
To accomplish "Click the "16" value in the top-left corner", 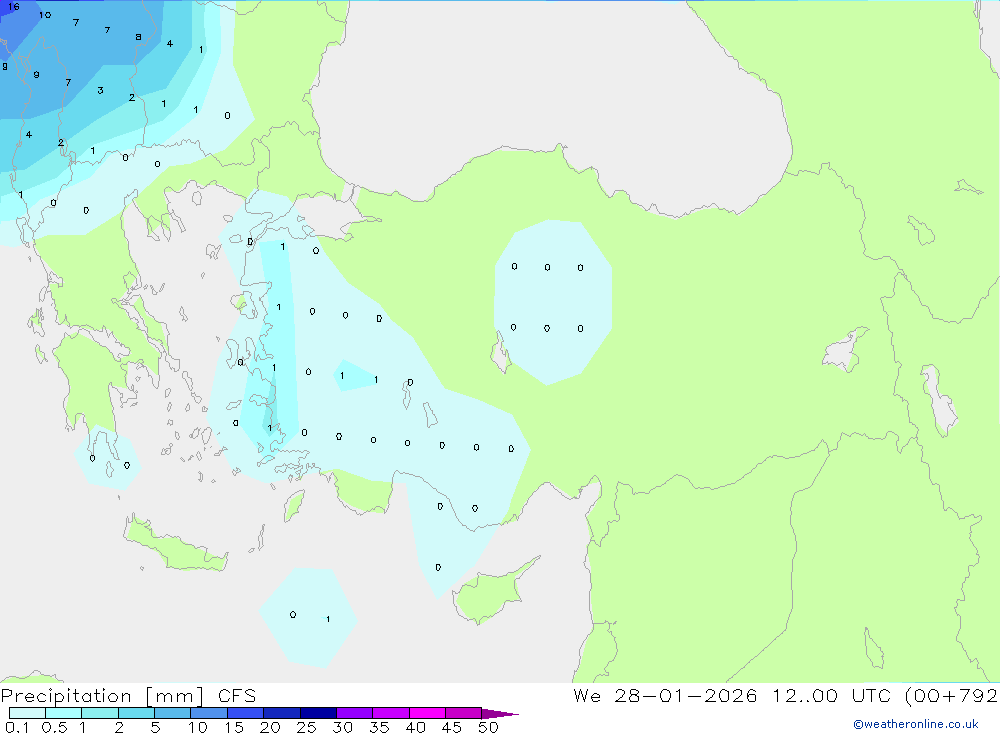I will [x=13, y=7].
